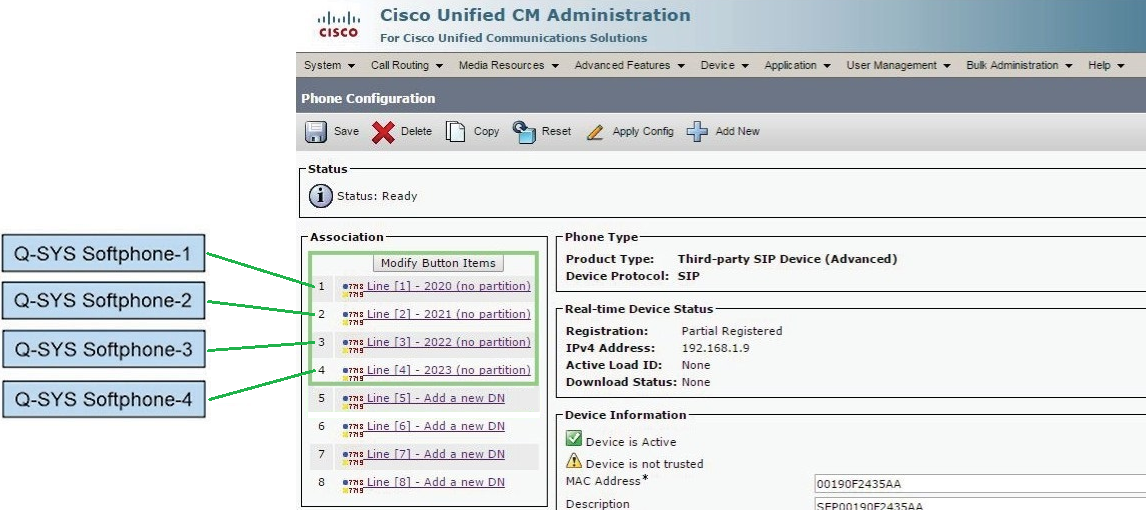Click the Device is not trusted warning icon
Screen dimensions: 1146x510
click(574, 462)
